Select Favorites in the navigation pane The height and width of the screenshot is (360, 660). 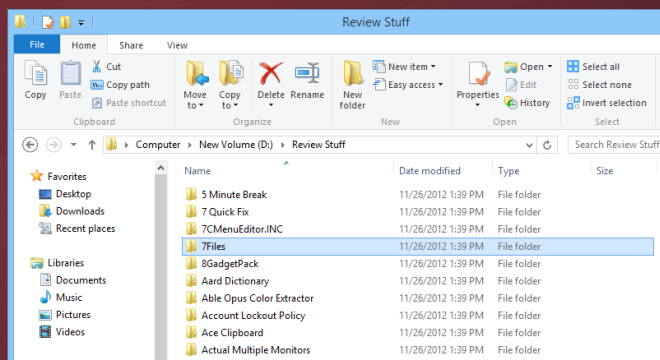click(59, 176)
